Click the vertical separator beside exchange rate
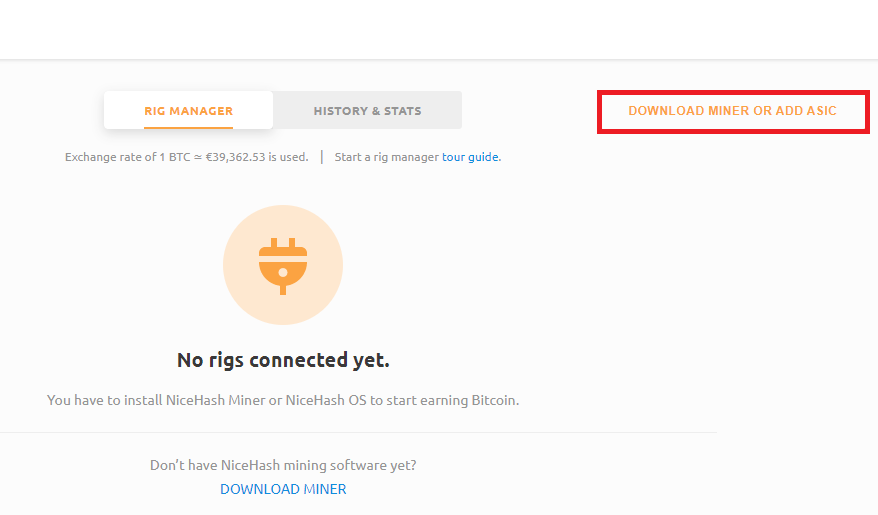This screenshot has height=515, width=878. pyautogui.click(x=321, y=157)
